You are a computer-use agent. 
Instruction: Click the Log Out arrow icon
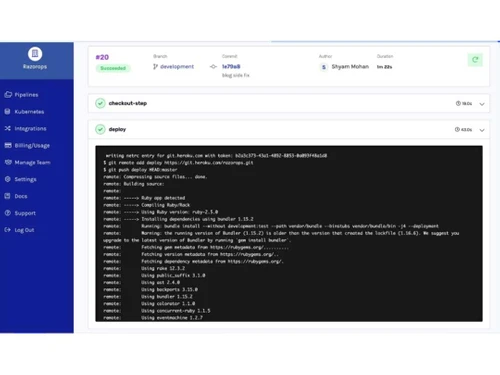click(8, 230)
